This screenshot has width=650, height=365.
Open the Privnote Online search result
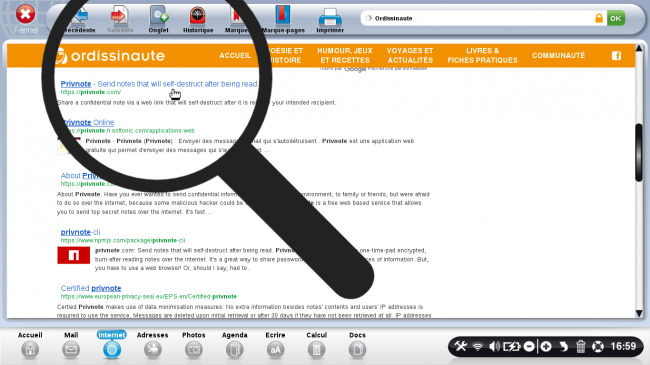[88, 122]
